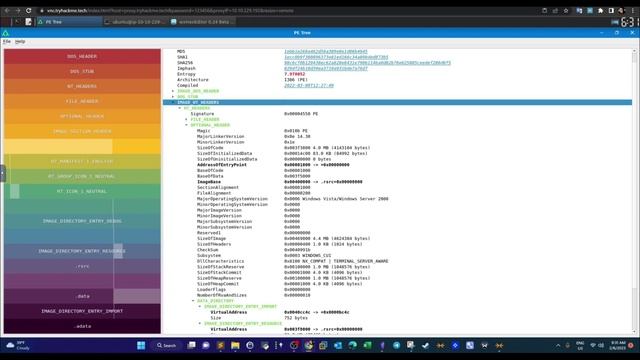Select the Subsystem row
640x360 pixels.
pyautogui.click(x=398, y=256)
